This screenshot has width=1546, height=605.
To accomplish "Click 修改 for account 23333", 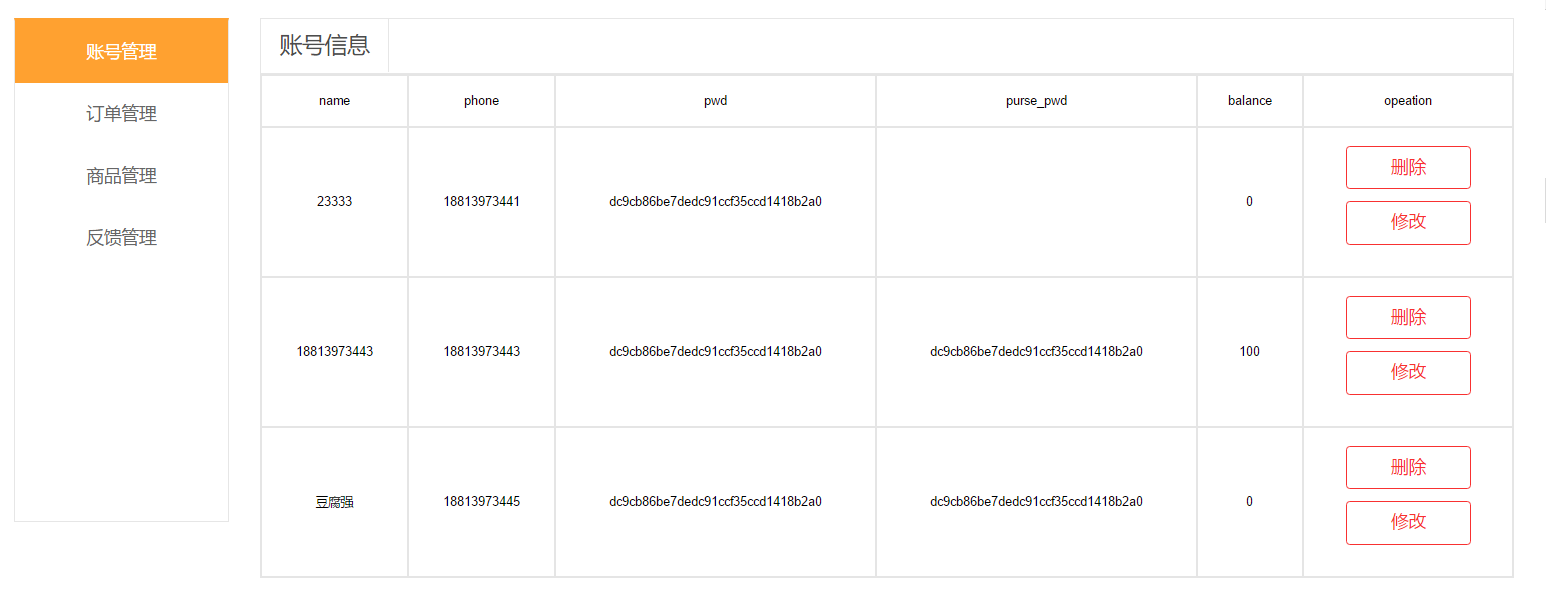I will click(1407, 222).
